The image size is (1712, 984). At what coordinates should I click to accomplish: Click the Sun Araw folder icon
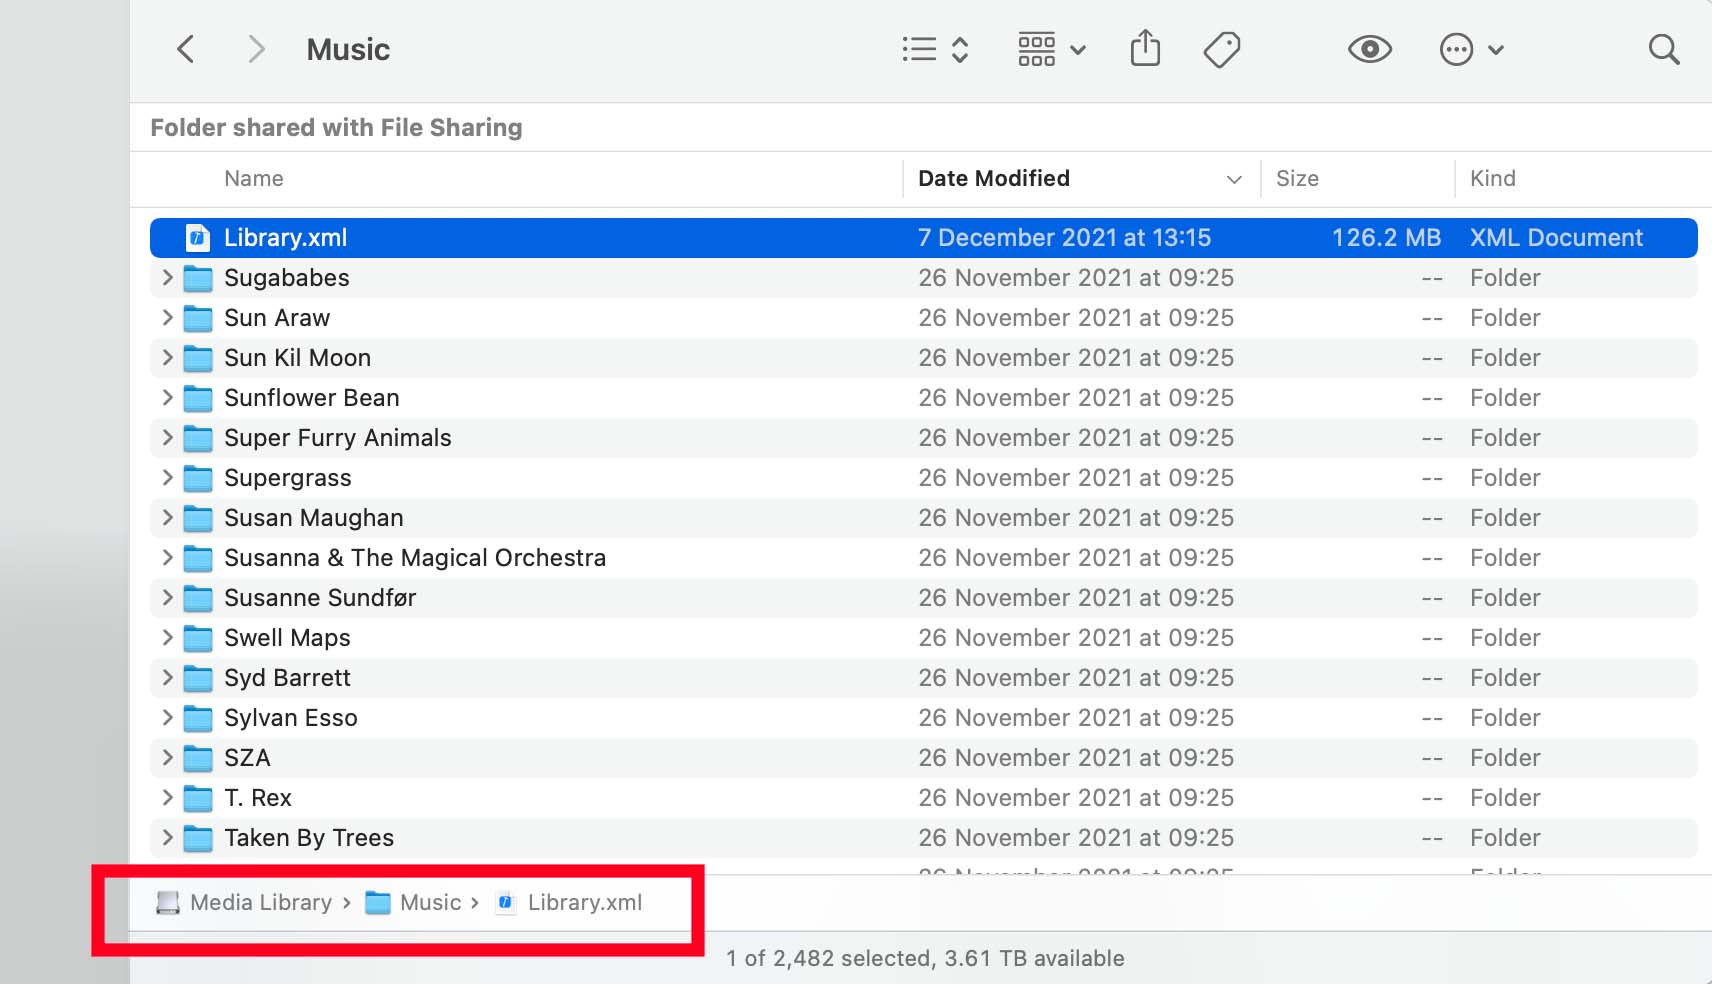point(198,318)
